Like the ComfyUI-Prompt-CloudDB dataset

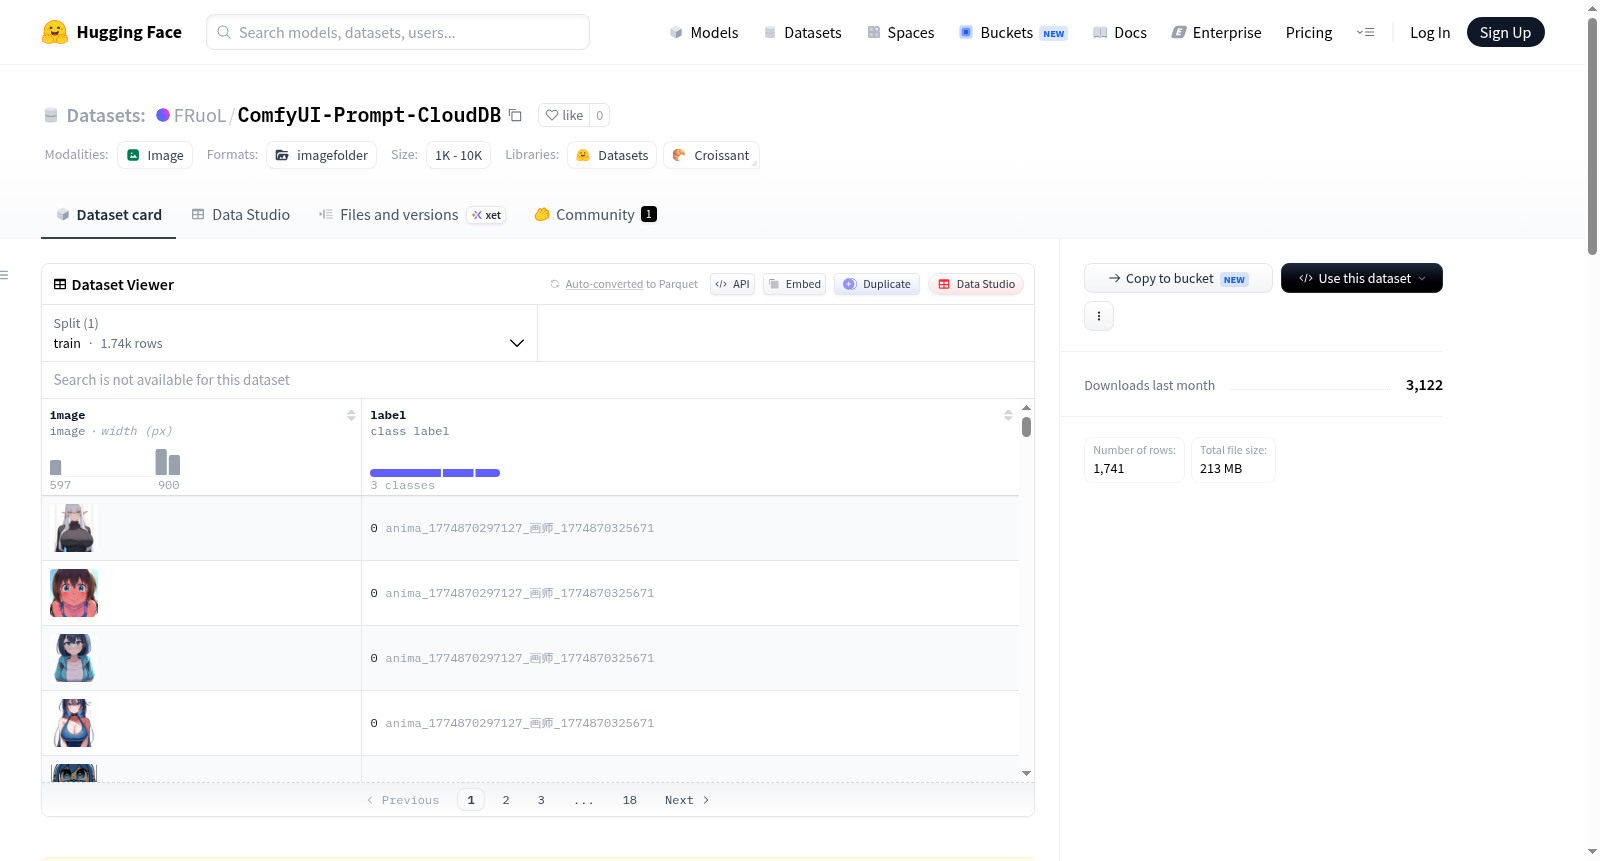click(564, 115)
